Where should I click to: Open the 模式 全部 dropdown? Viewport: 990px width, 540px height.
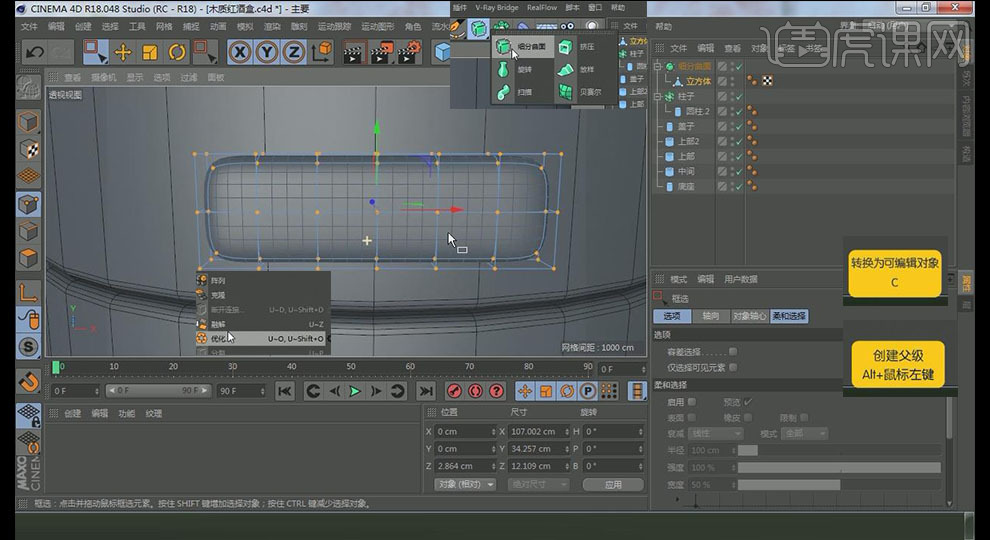click(x=804, y=433)
